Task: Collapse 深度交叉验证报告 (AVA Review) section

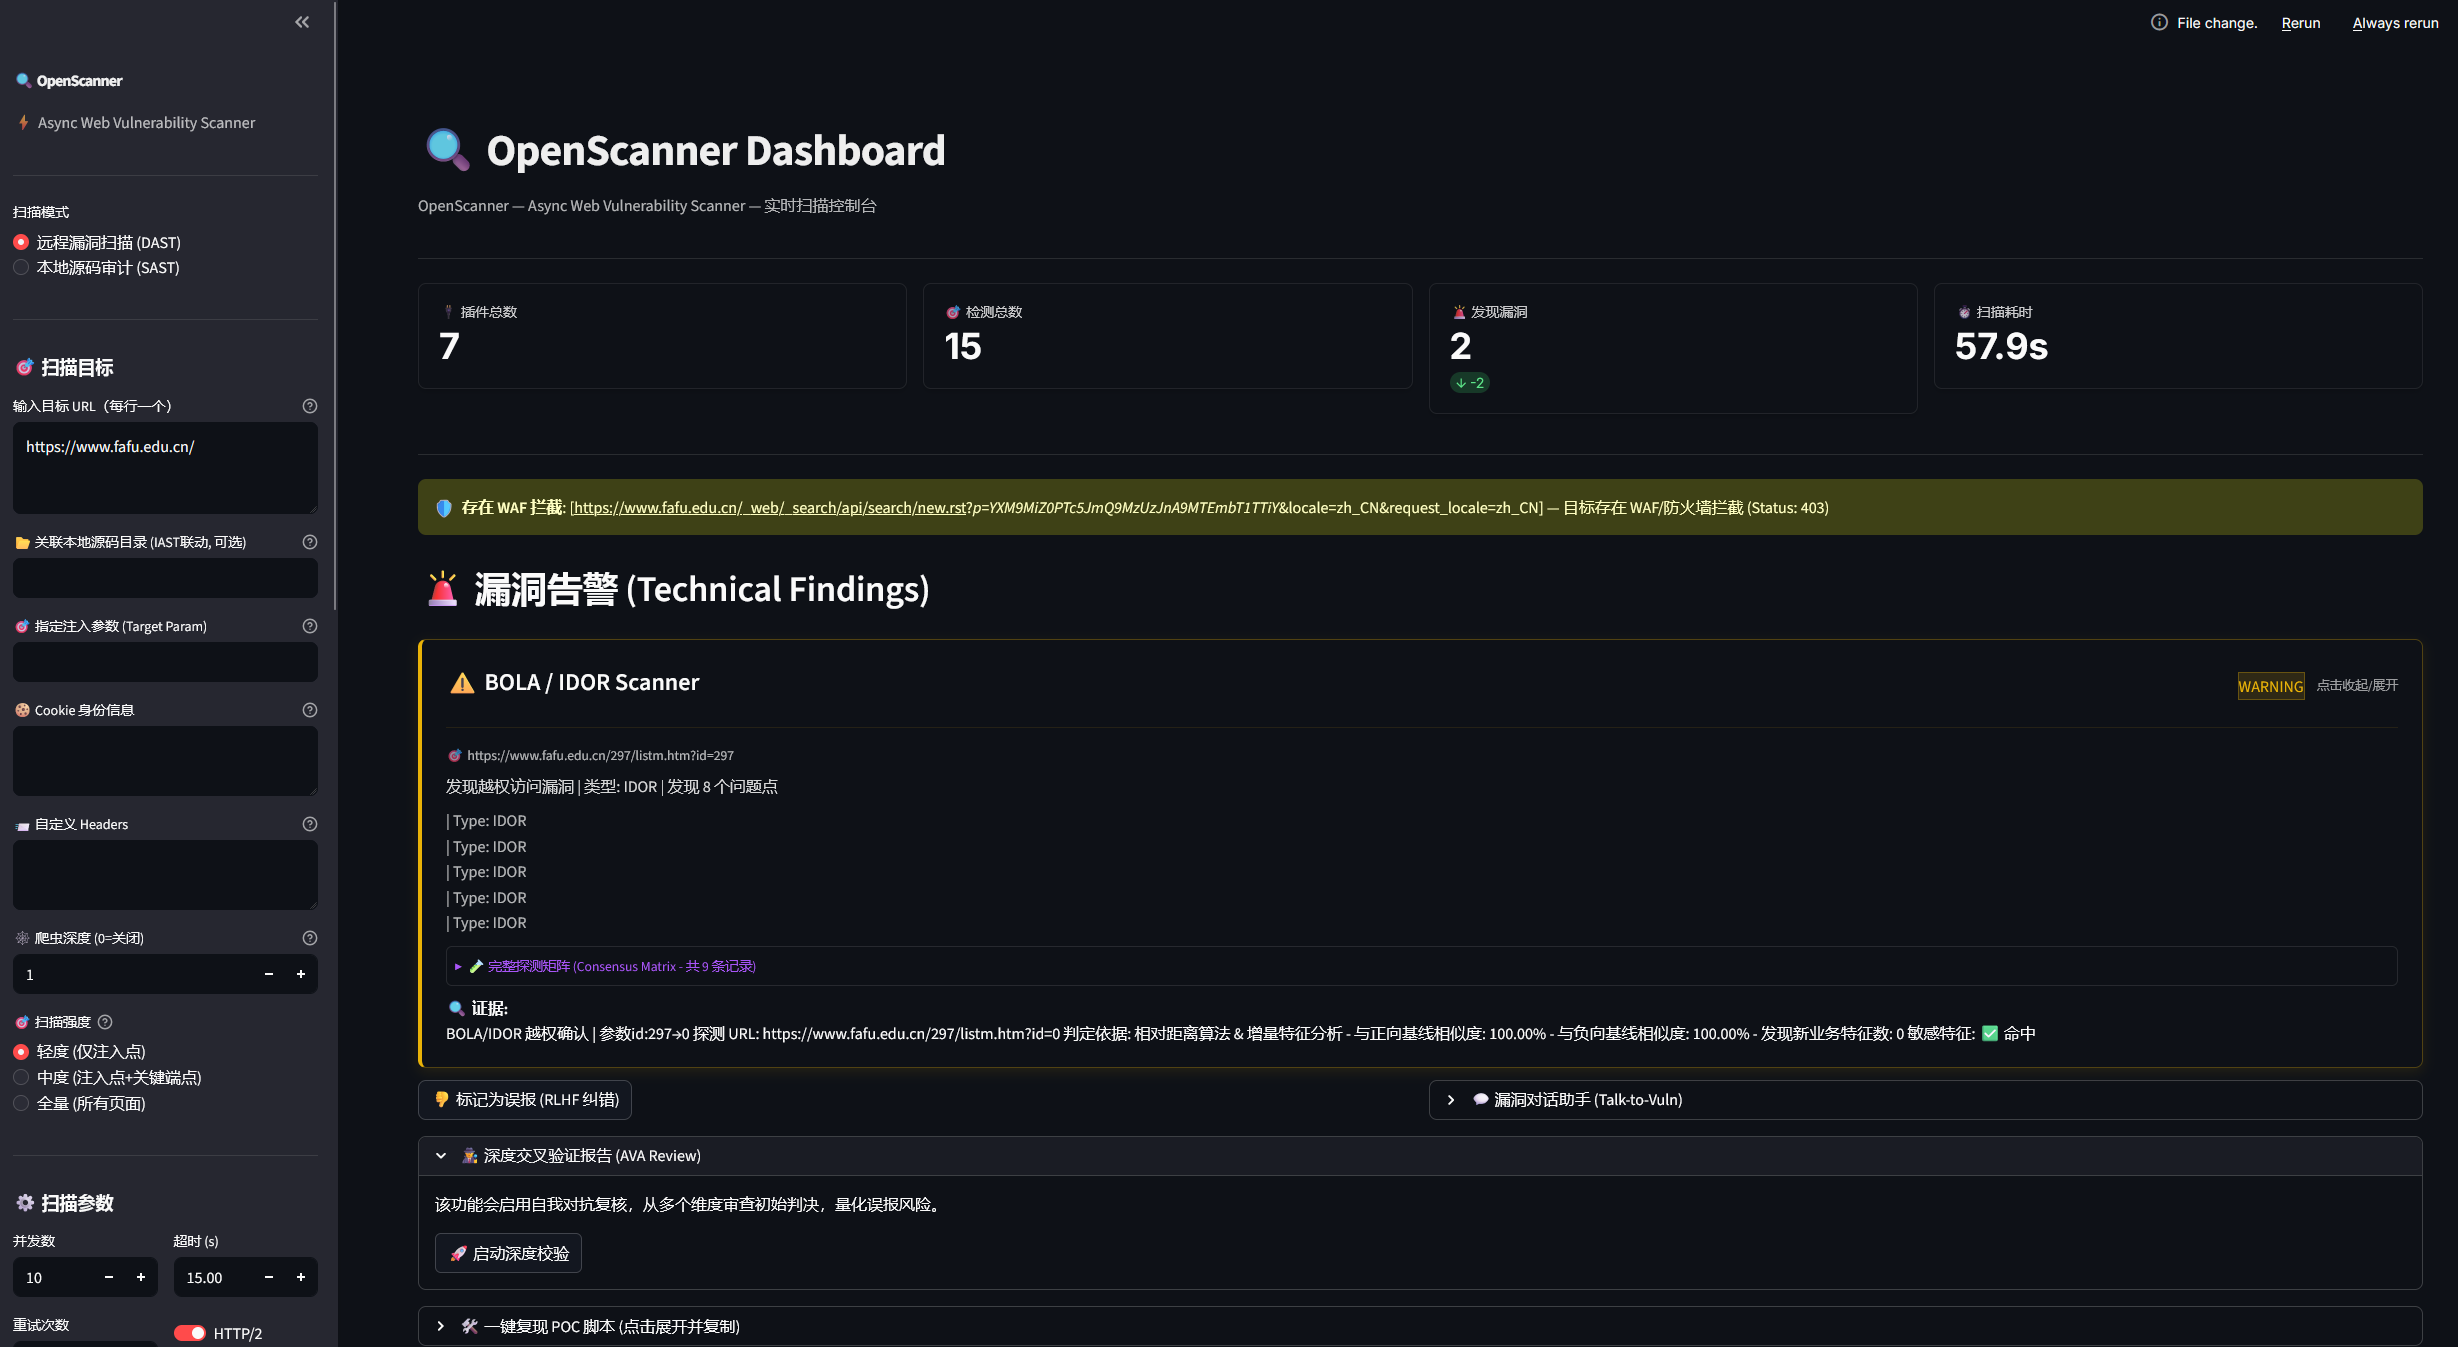Action: tap(441, 1156)
